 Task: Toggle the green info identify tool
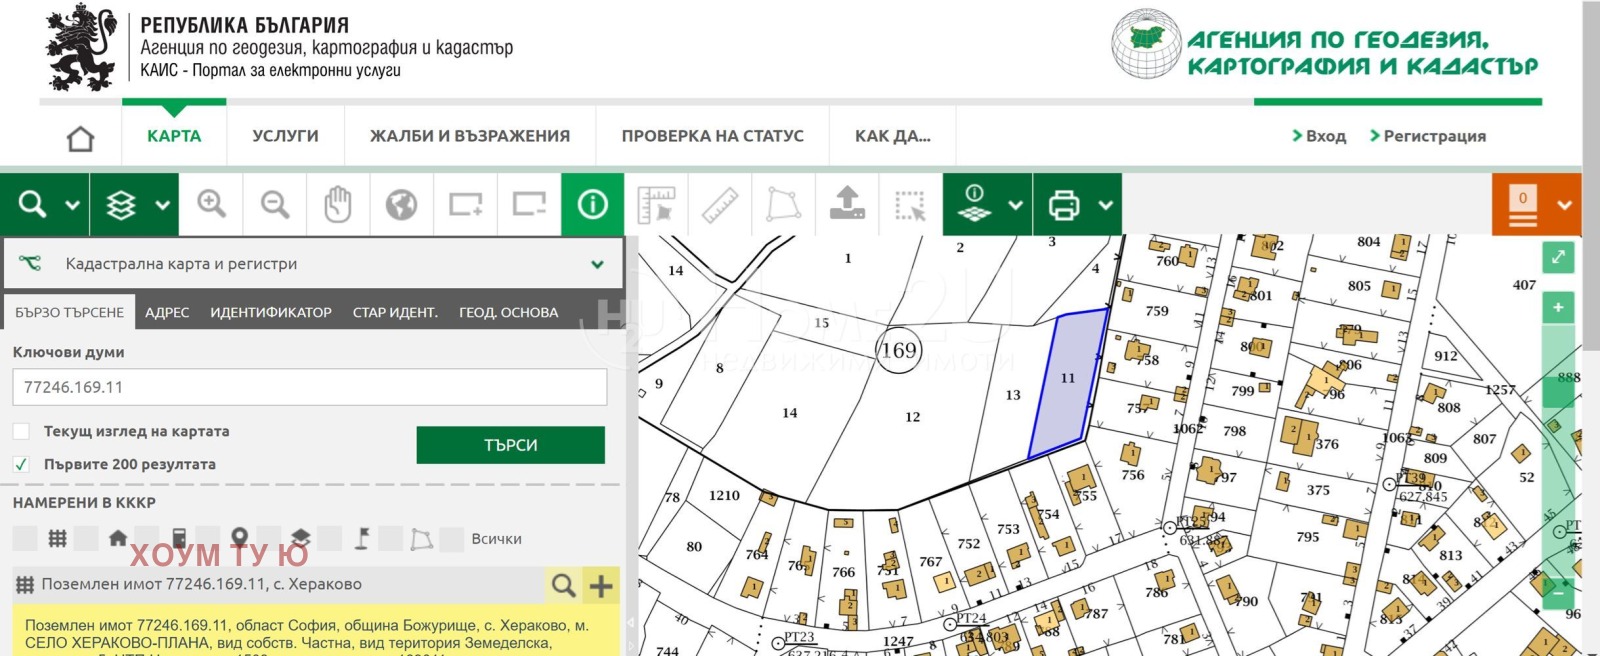click(592, 205)
